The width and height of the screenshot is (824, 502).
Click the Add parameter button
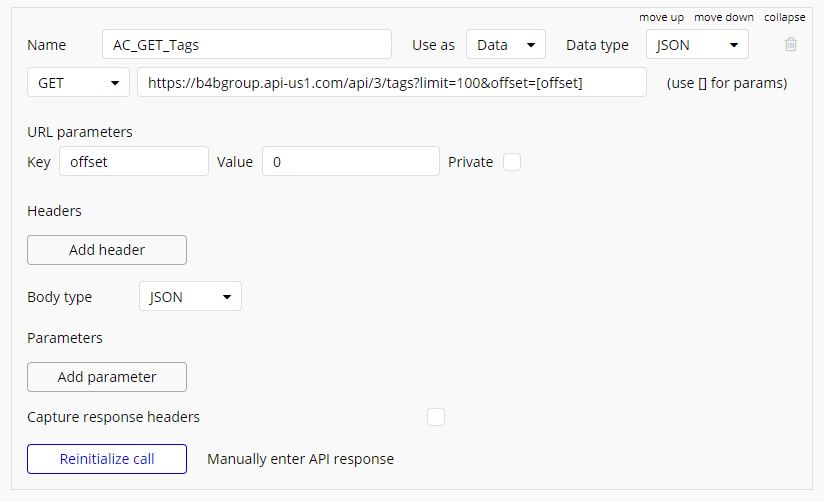pyautogui.click(x=107, y=377)
